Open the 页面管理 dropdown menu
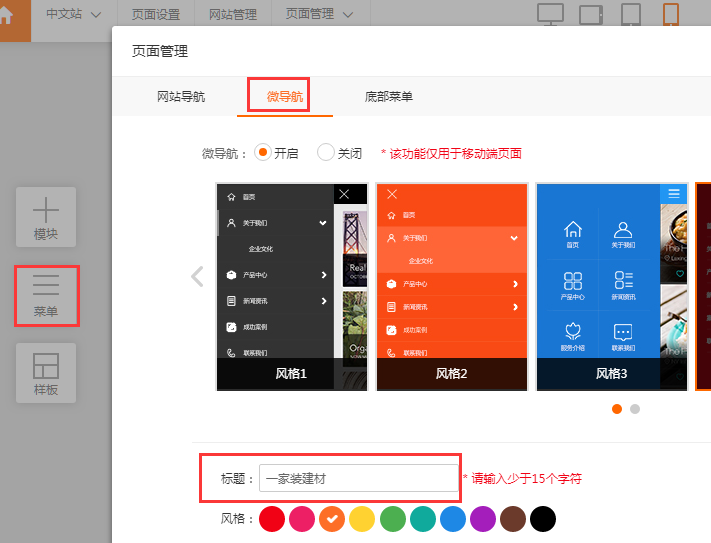Image resolution: width=711 pixels, height=543 pixels. (319, 14)
